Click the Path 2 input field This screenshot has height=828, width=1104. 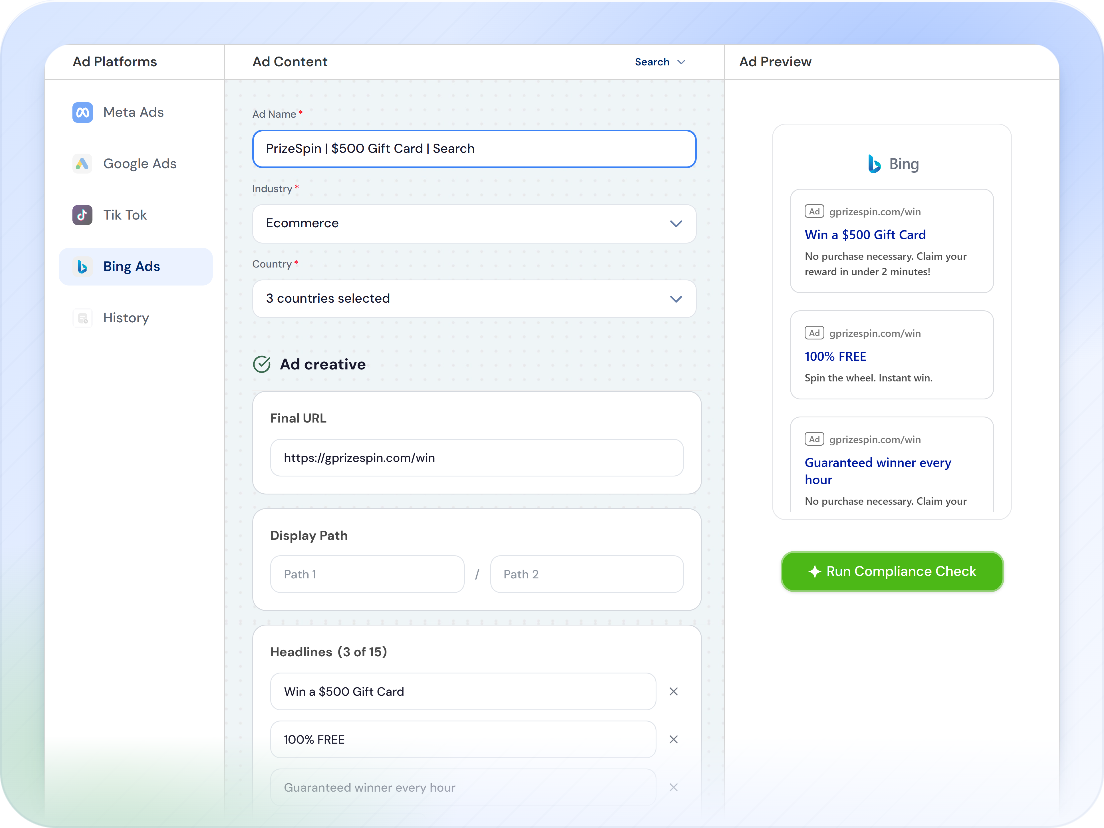coord(586,574)
